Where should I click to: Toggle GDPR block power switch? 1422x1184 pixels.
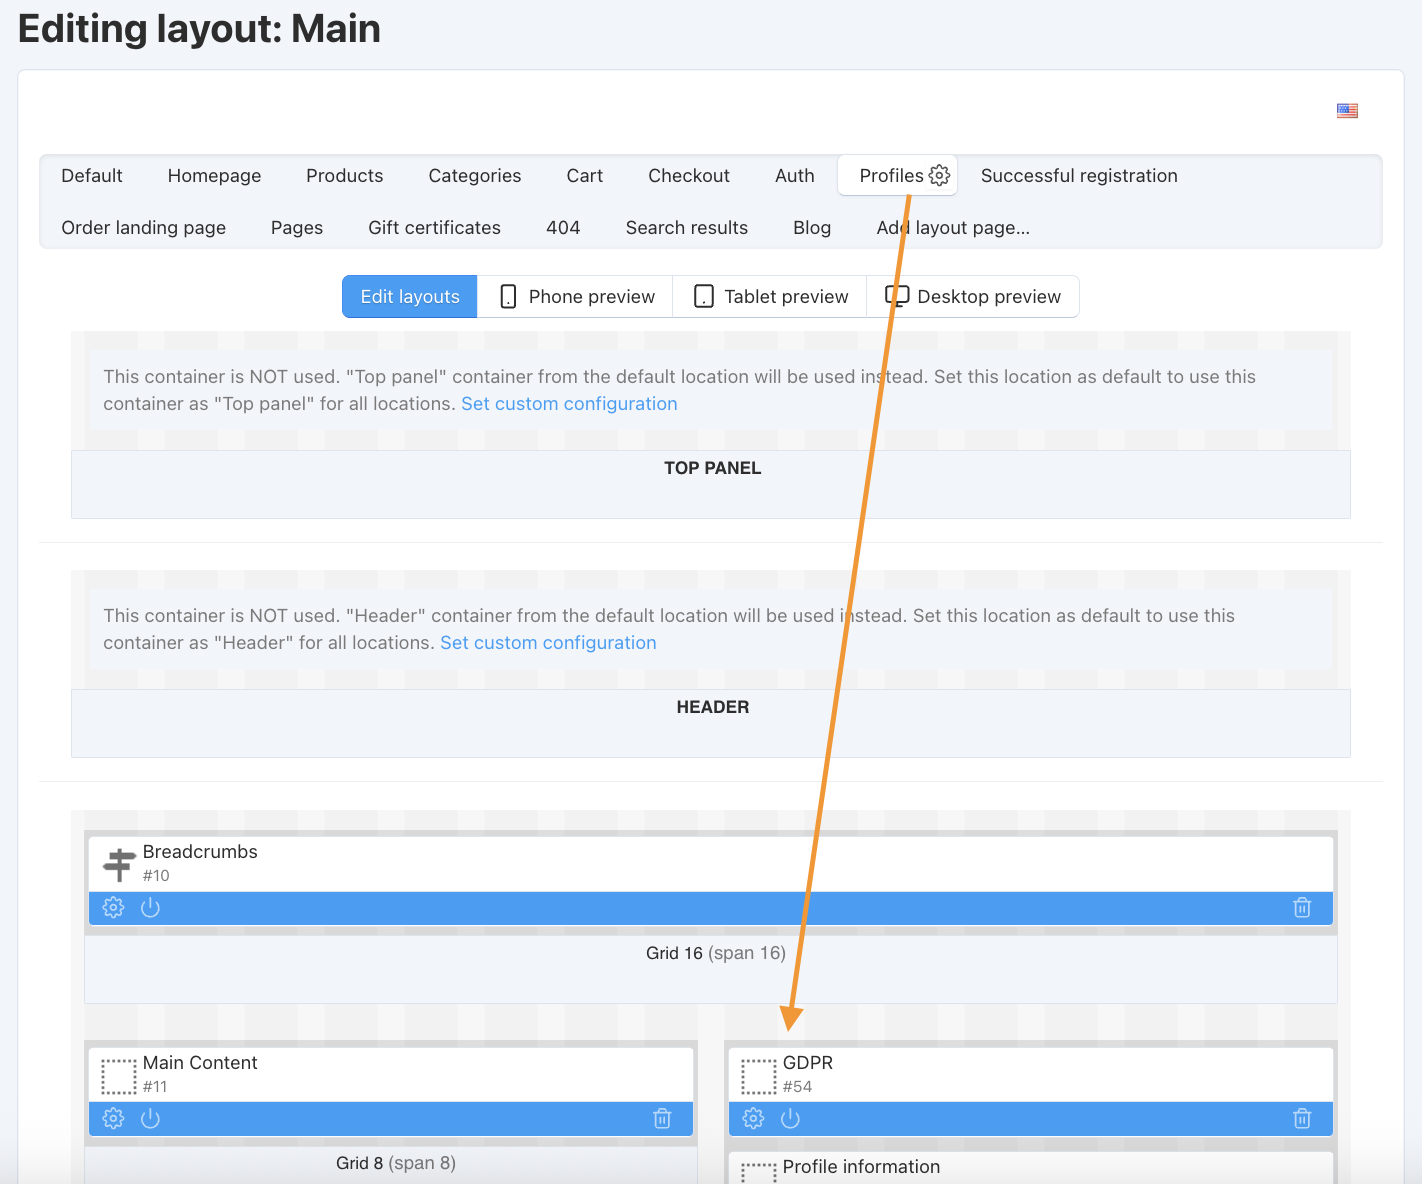(790, 1119)
